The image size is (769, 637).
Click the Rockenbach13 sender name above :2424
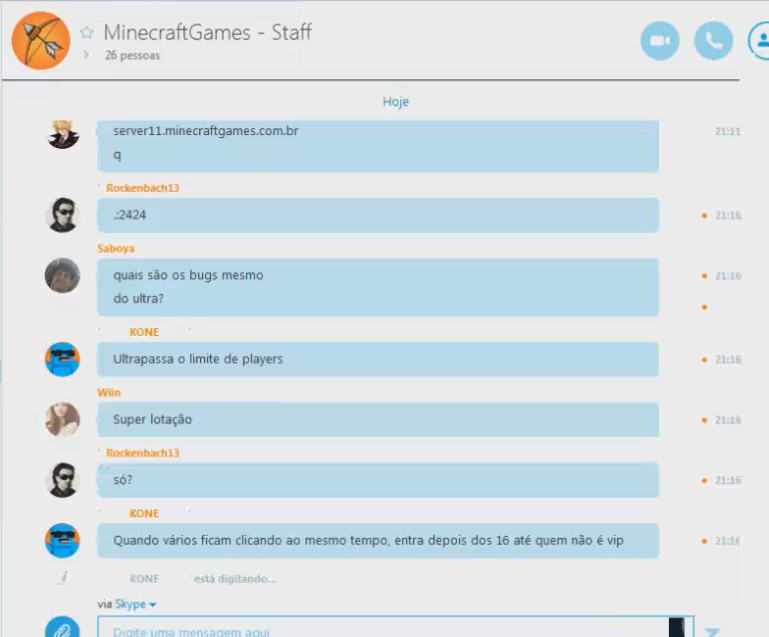143,188
